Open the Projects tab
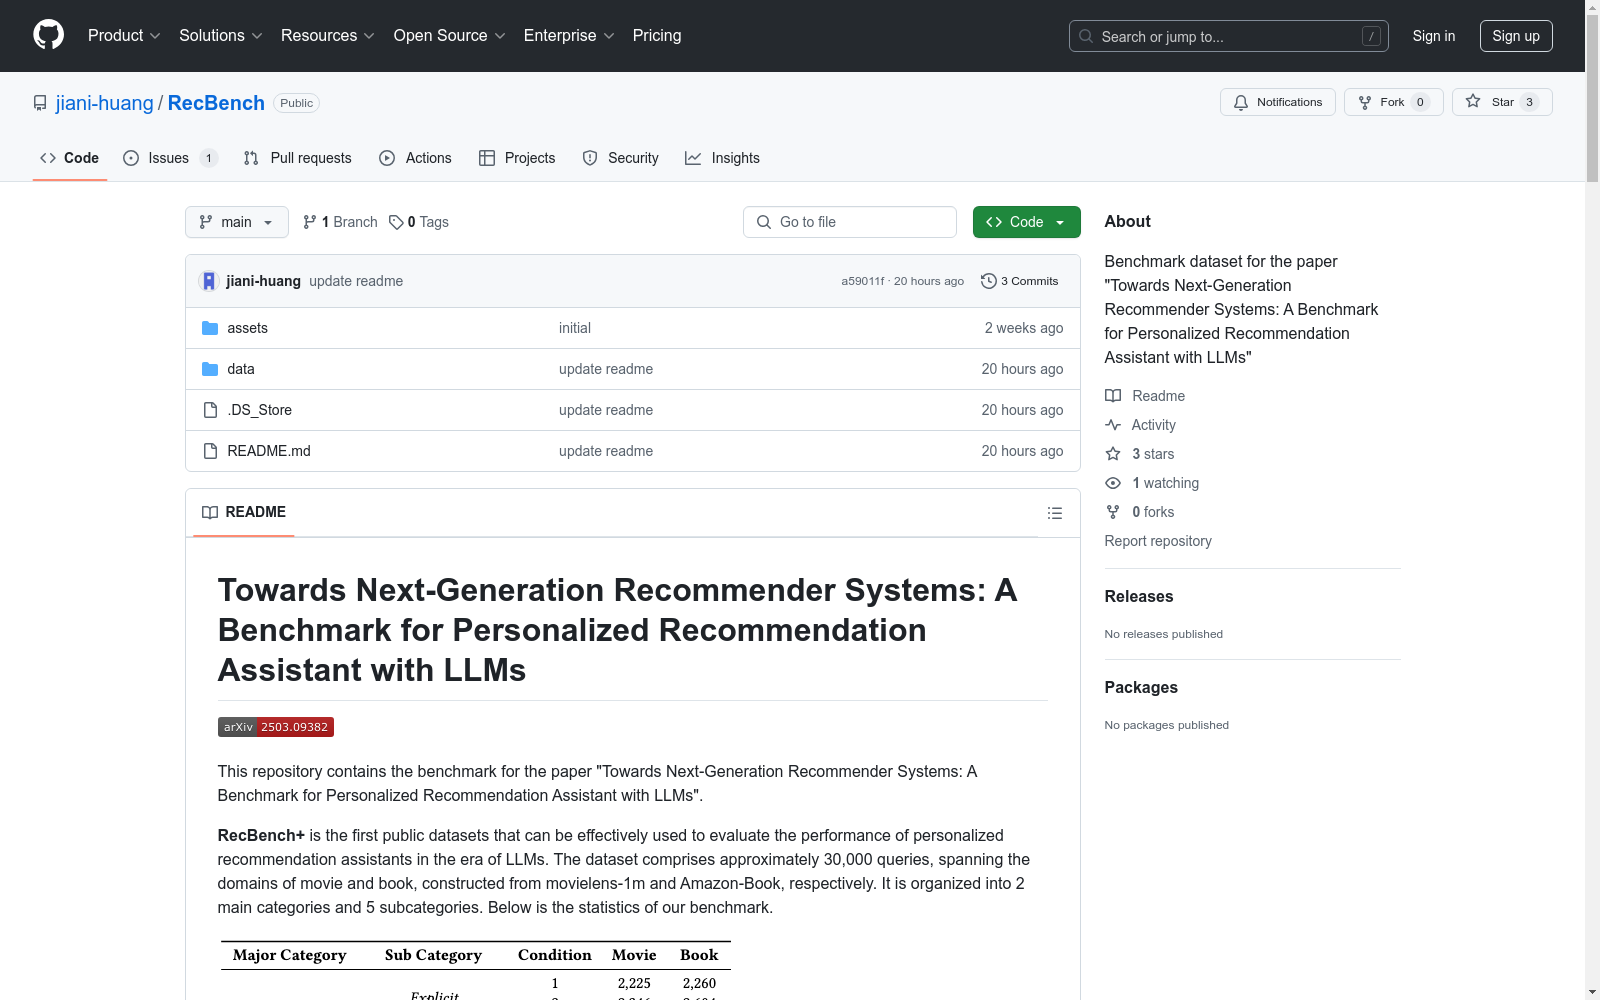The height and width of the screenshot is (1000, 1600). (517, 158)
